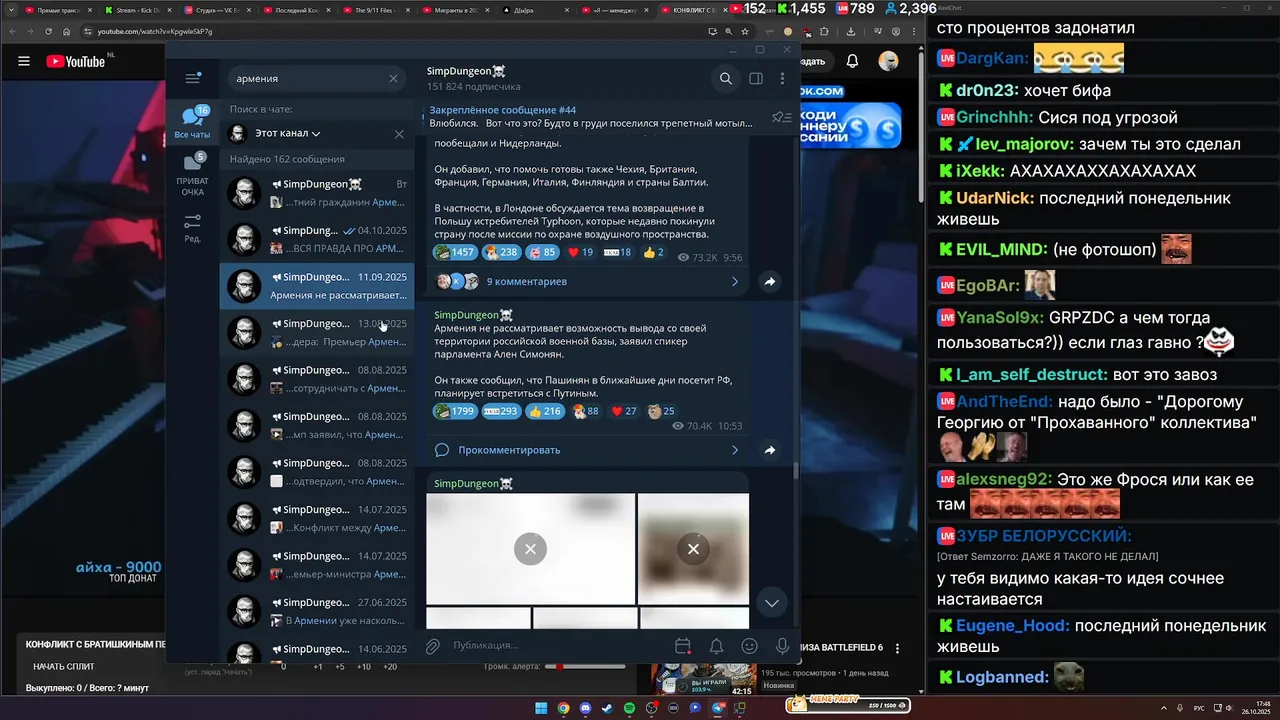Screen dimensions: 1280x720
Task: Click the "НАЧАТЬ СПЛИТ" button
Action: 64,666
